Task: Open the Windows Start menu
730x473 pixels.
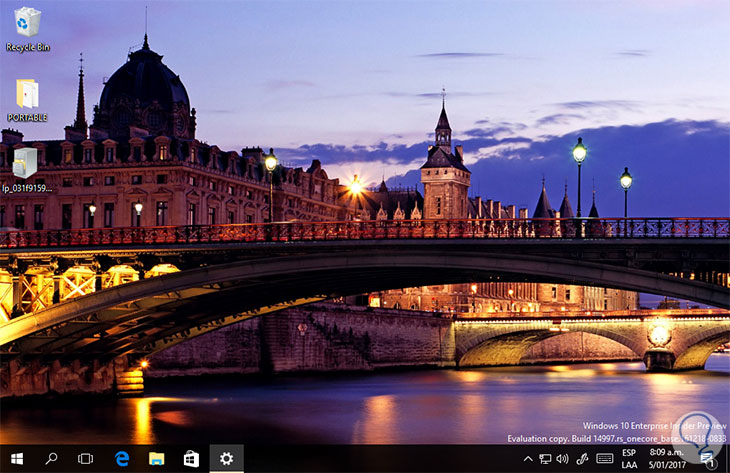Action: tap(17, 459)
